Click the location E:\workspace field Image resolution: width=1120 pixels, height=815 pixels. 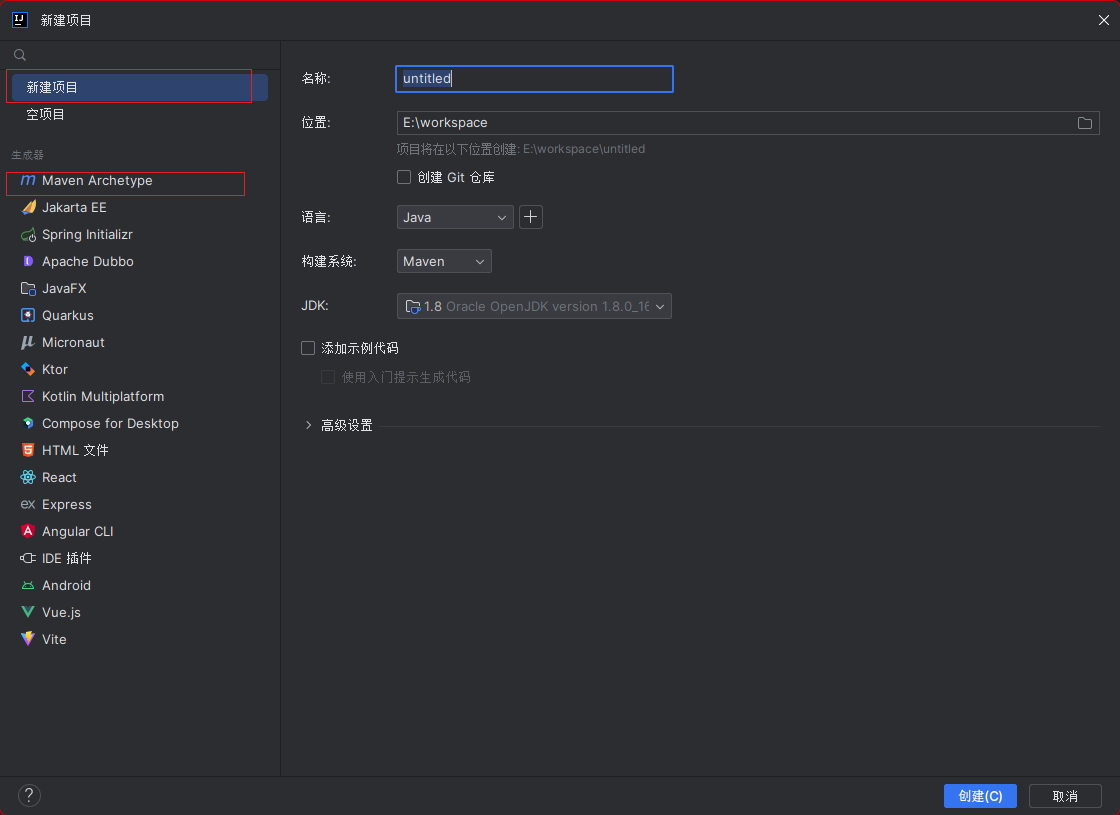coord(748,123)
